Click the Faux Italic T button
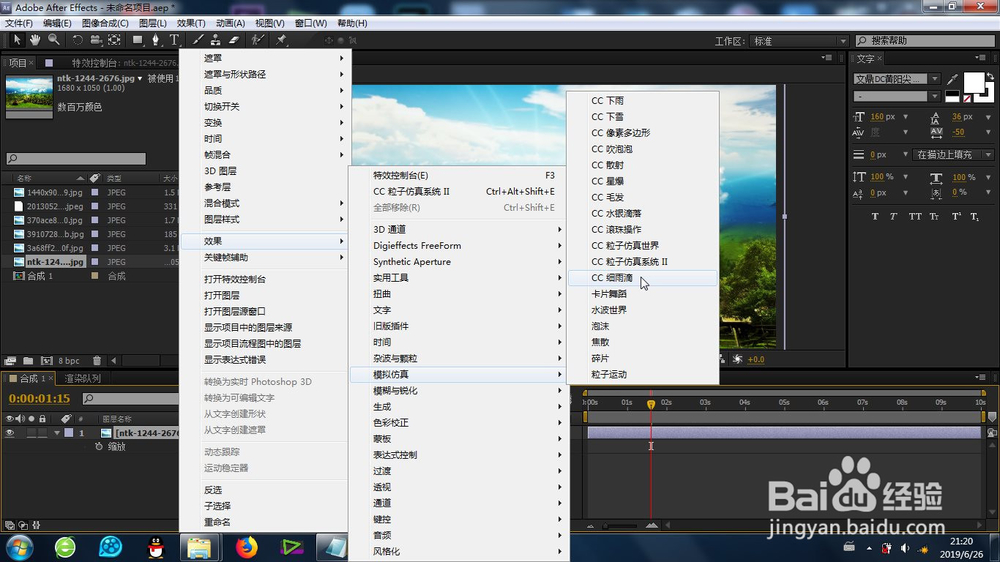This screenshot has height=562, width=1000. coord(893,216)
